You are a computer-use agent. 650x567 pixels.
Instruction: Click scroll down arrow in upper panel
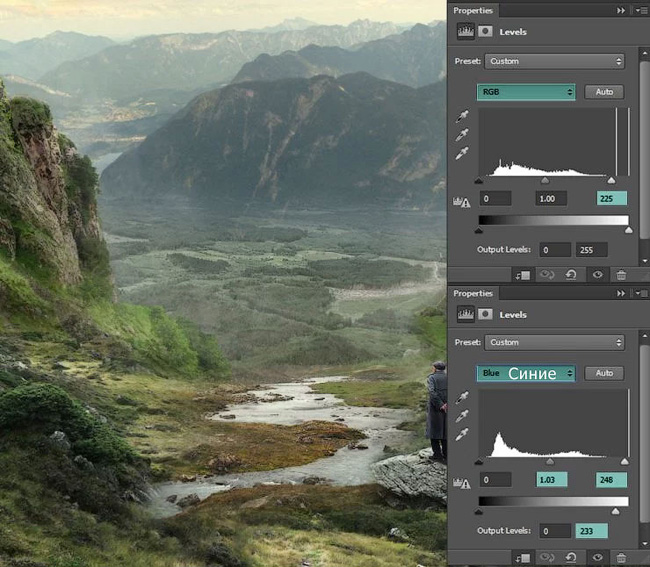[644, 261]
